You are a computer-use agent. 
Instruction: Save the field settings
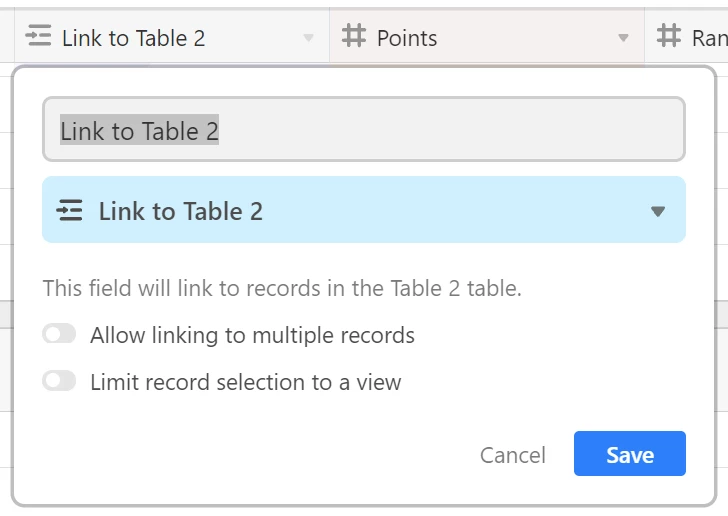point(630,453)
